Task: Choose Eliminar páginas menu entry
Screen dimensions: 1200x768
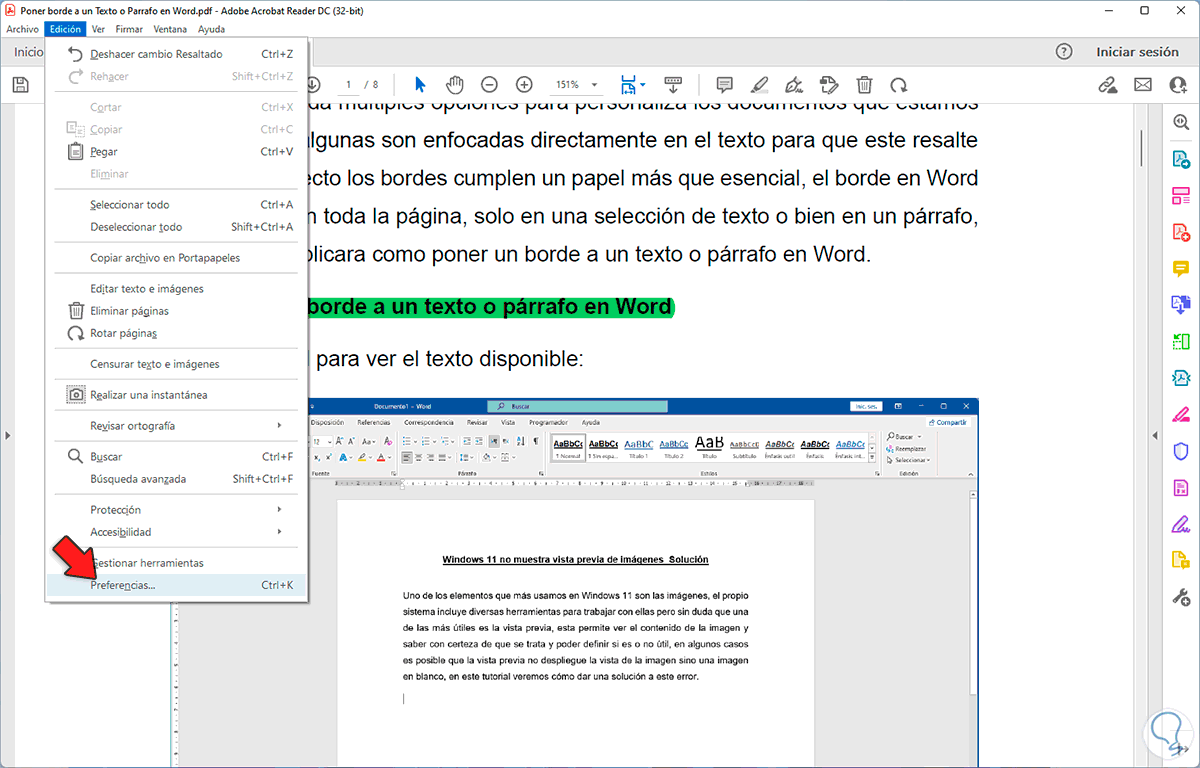Action: click(x=176, y=310)
